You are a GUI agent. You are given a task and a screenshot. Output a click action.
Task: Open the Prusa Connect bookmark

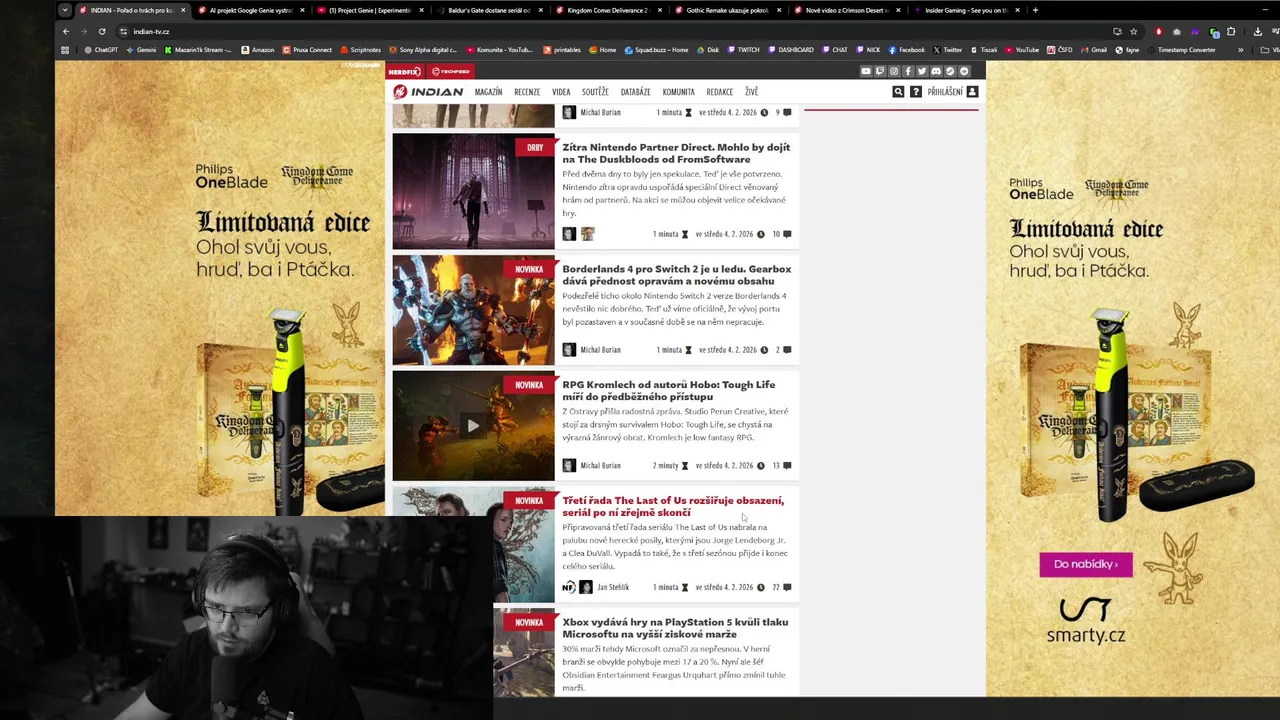tap(307, 50)
